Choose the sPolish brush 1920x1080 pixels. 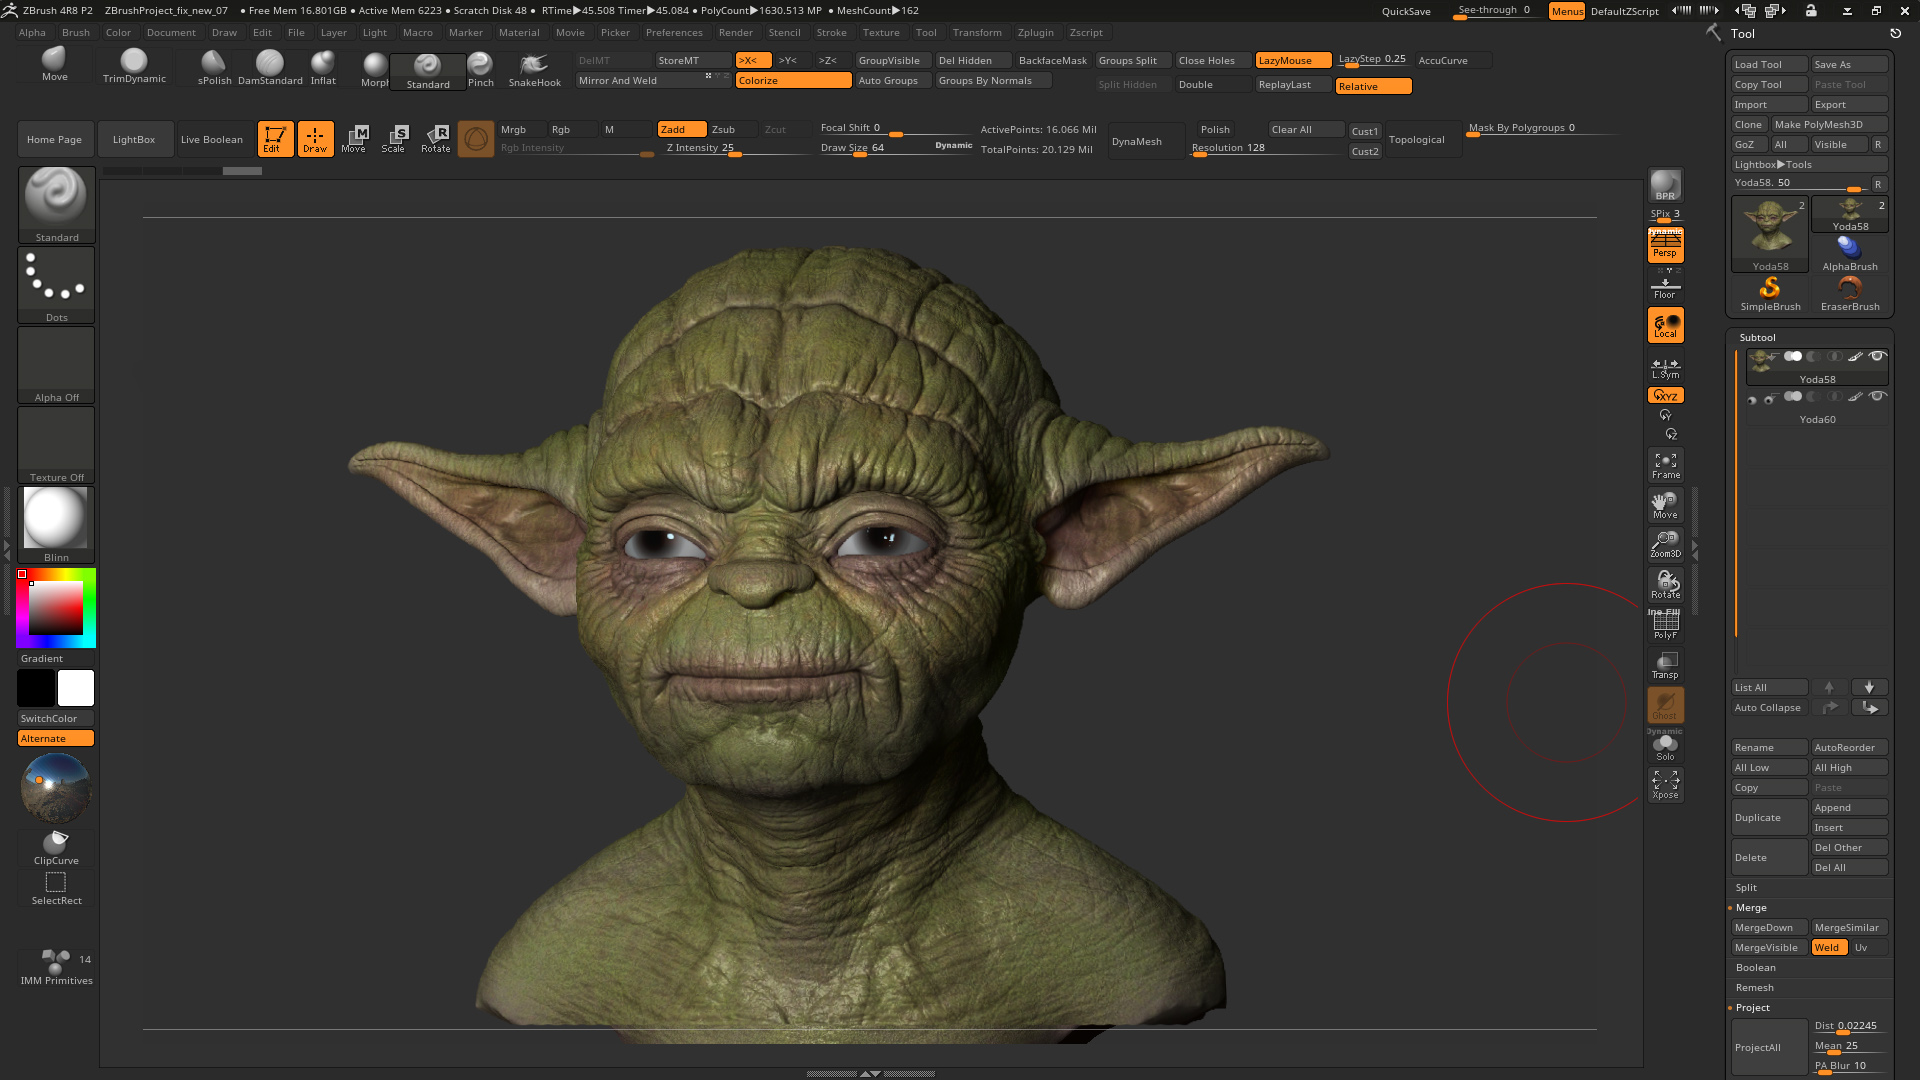click(214, 67)
